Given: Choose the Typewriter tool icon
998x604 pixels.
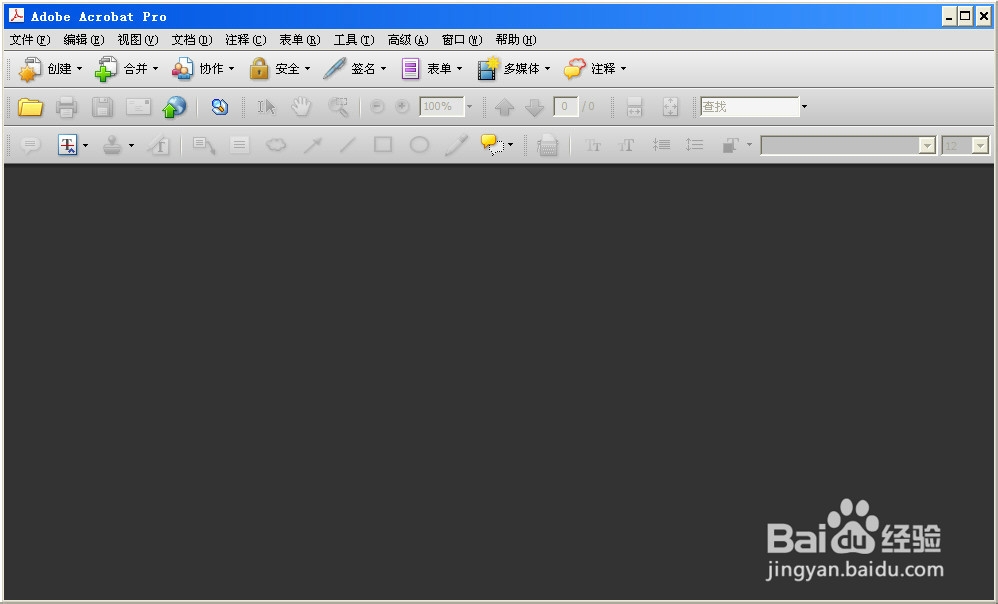Looking at the screenshot, I should (547, 146).
